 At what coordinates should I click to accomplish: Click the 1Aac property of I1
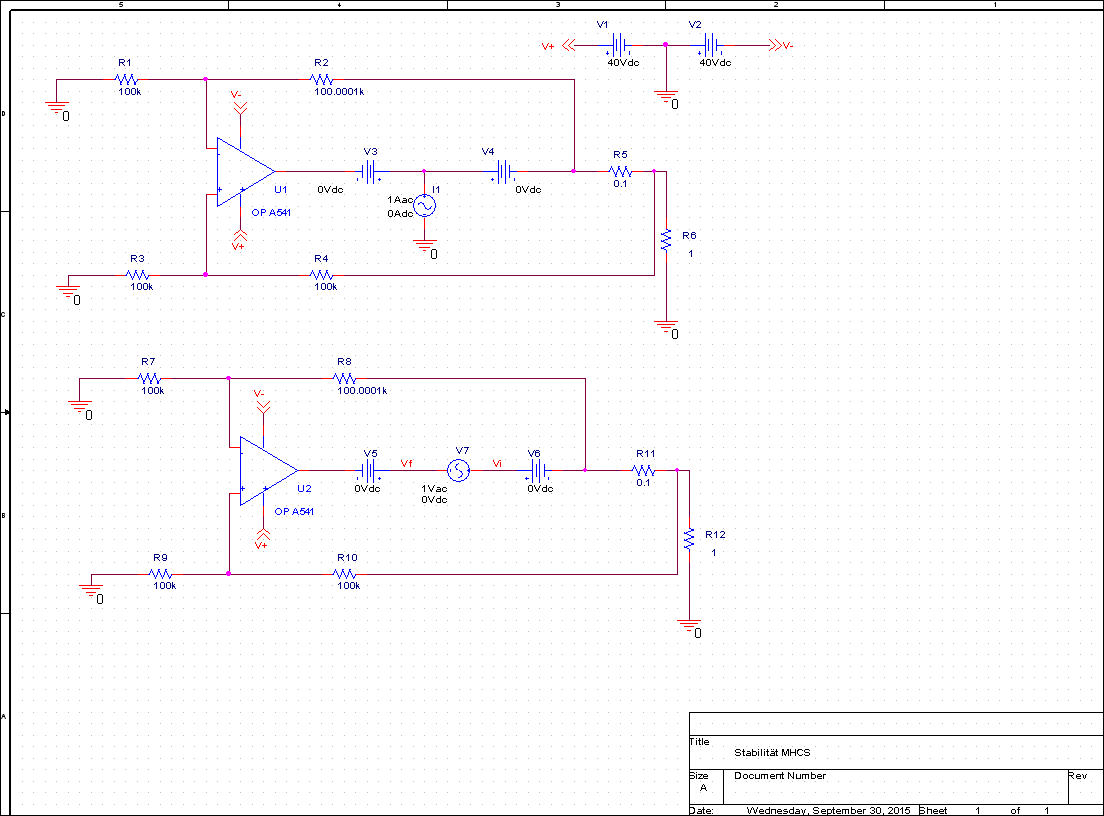400,200
